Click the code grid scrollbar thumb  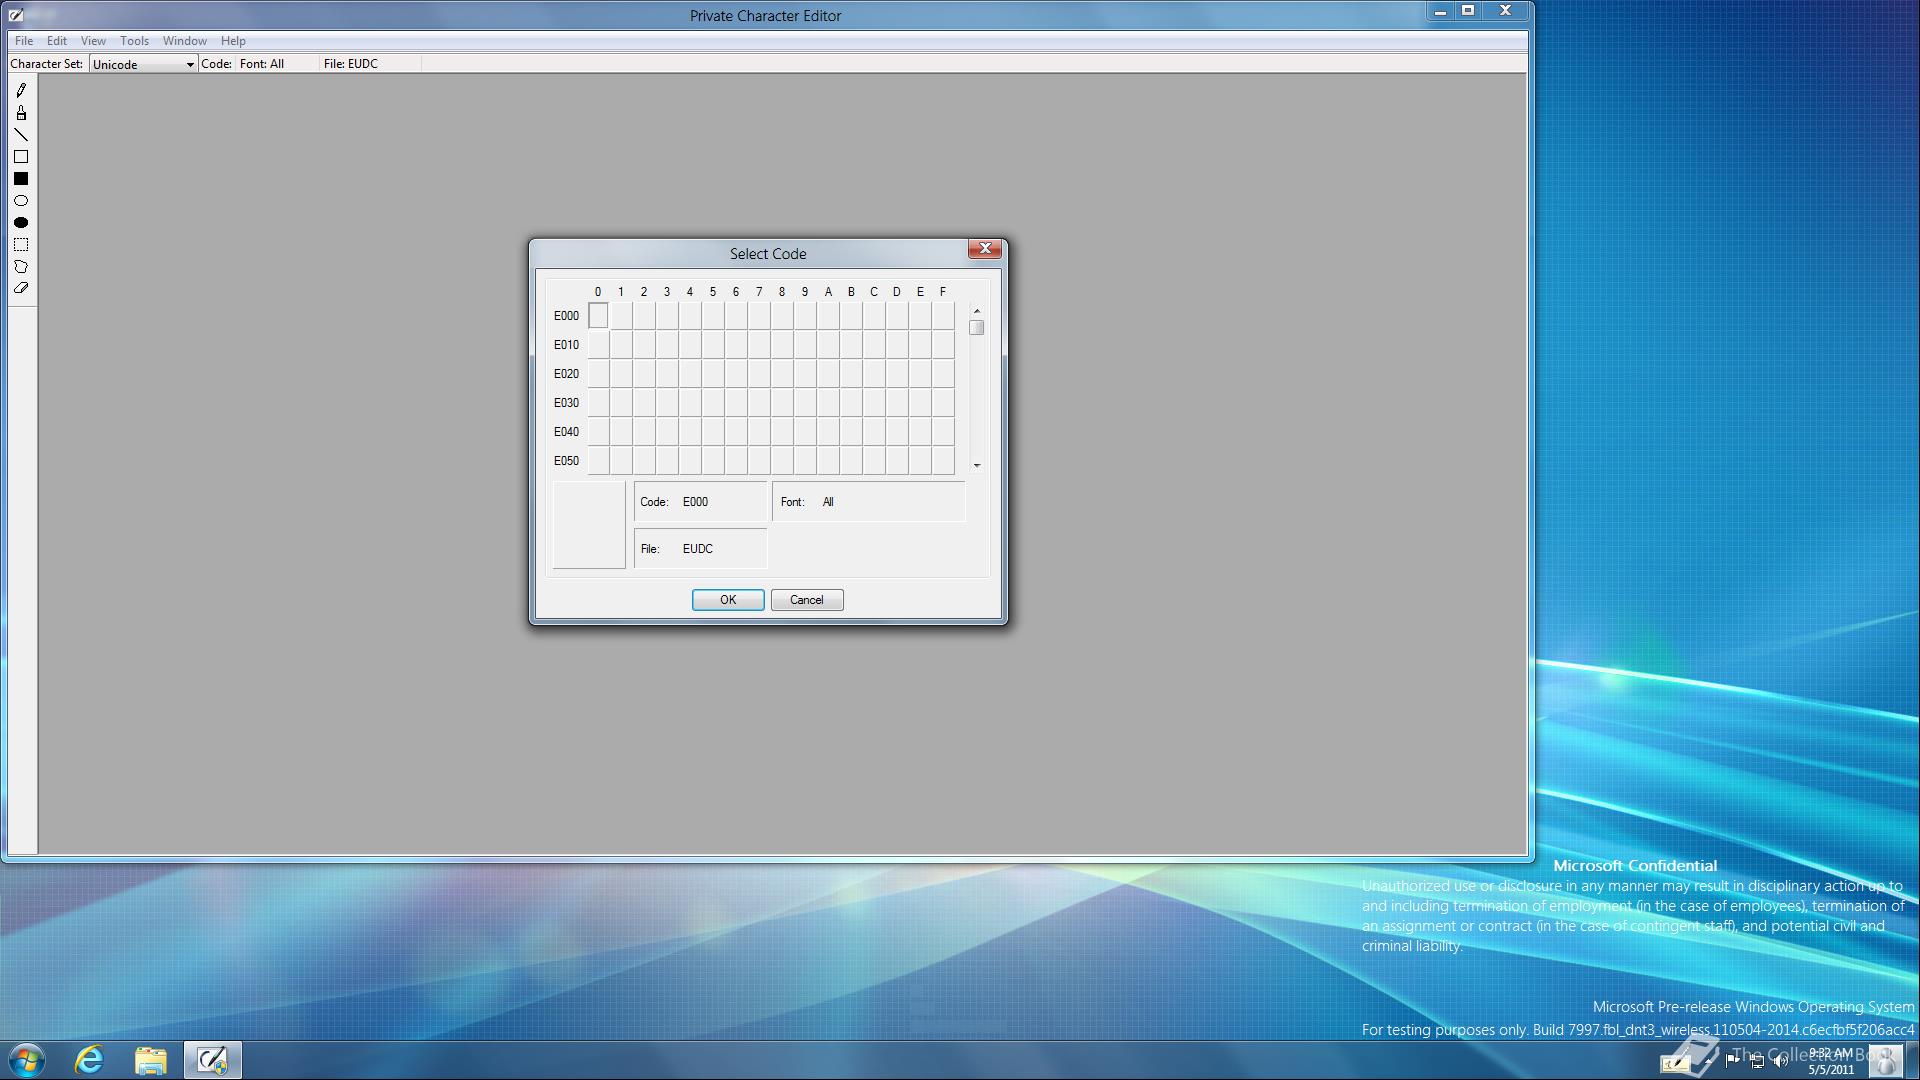coord(977,327)
